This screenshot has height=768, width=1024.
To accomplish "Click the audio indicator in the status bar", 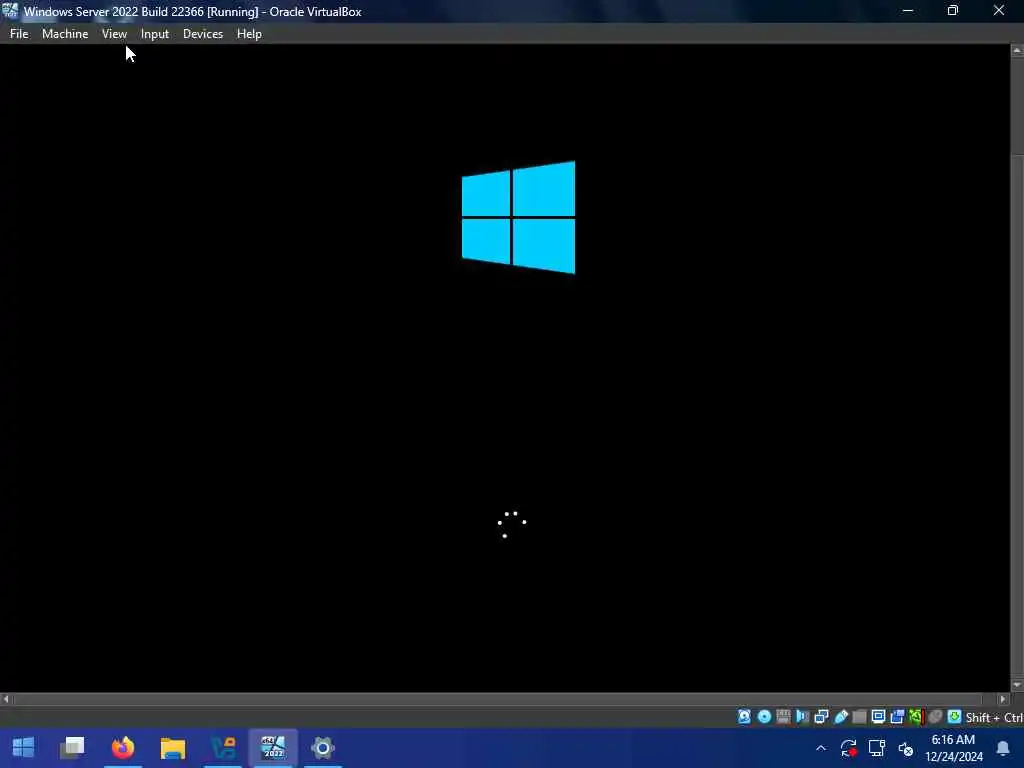I will click(802, 716).
